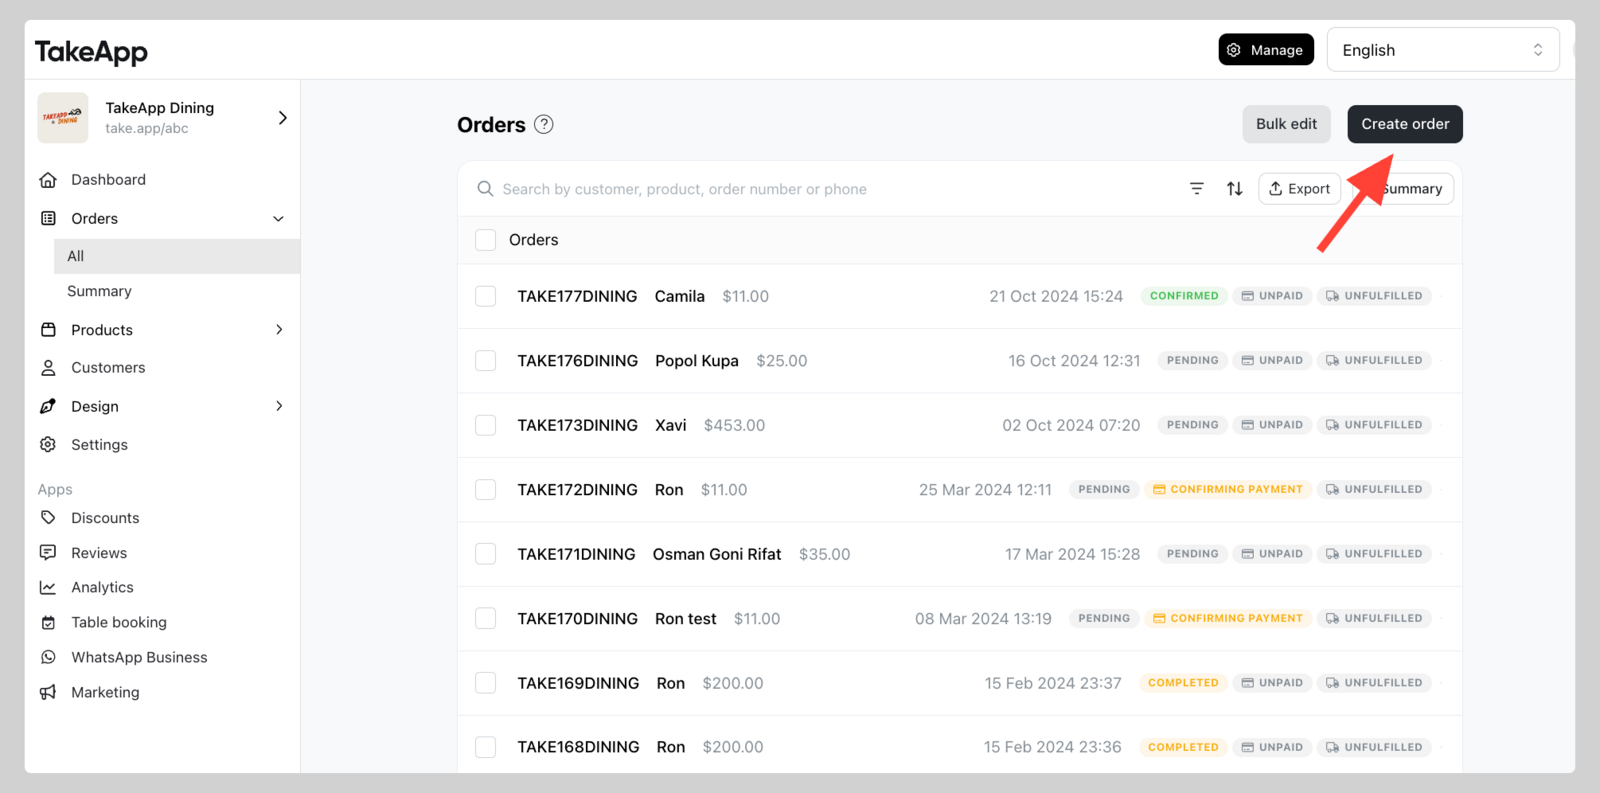The image size is (1600, 793).
Task: Click the Summary button in orders toolbar
Action: click(1410, 189)
